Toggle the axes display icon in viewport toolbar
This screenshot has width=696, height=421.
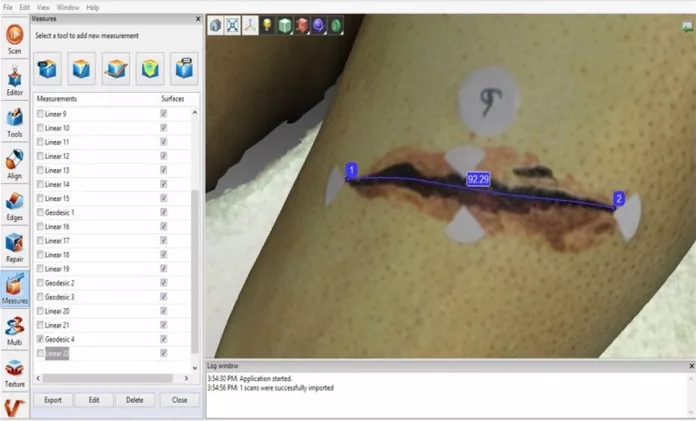pos(250,26)
